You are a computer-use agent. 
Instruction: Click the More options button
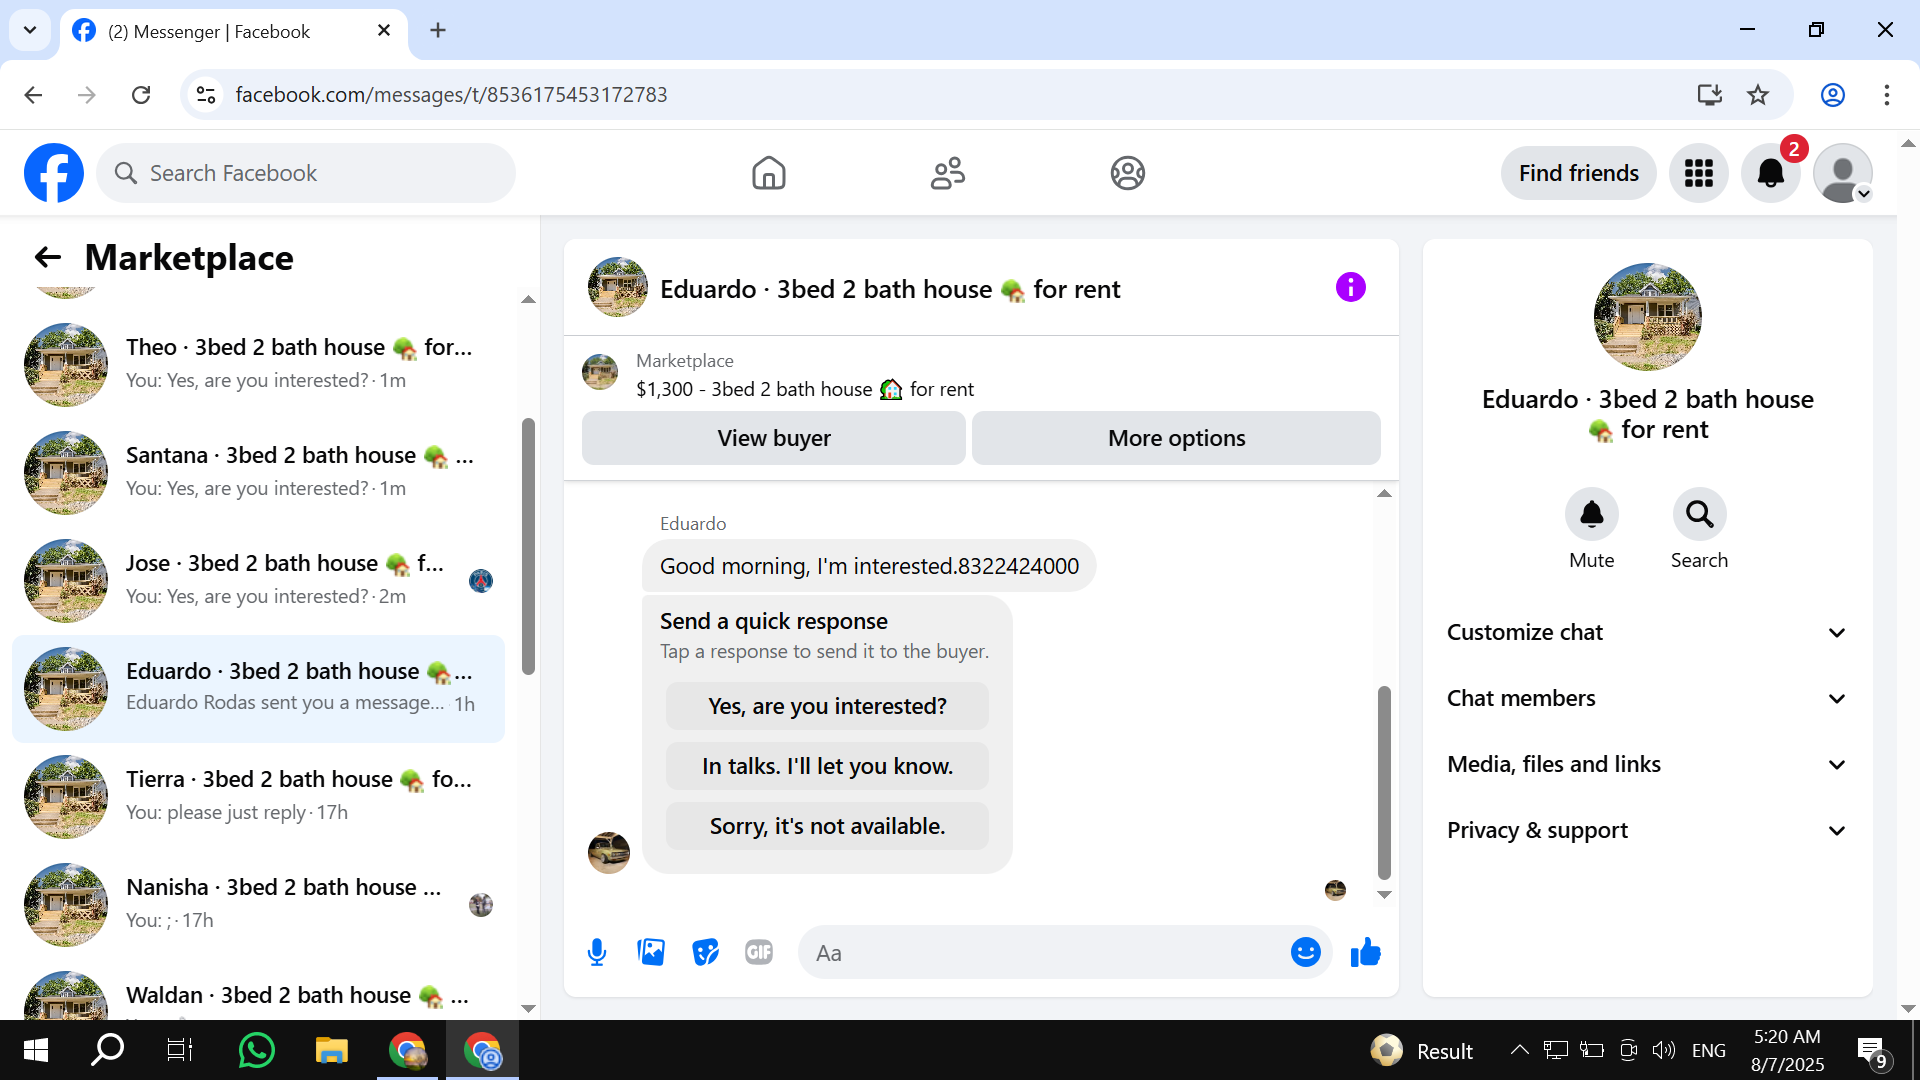coord(1176,438)
